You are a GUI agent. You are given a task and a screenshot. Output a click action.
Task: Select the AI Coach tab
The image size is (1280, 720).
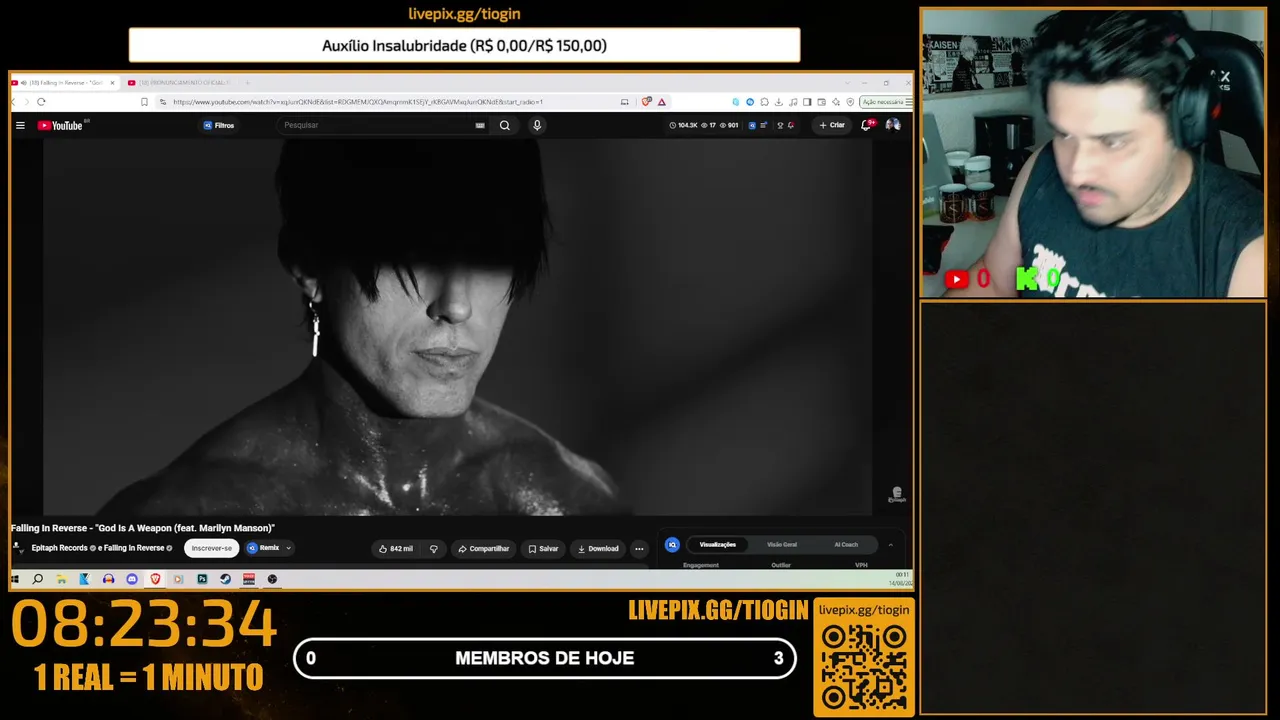[846, 545]
